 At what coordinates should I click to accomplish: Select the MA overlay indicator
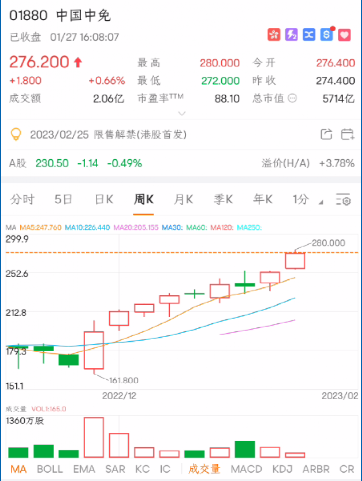(x=19, y=469)
